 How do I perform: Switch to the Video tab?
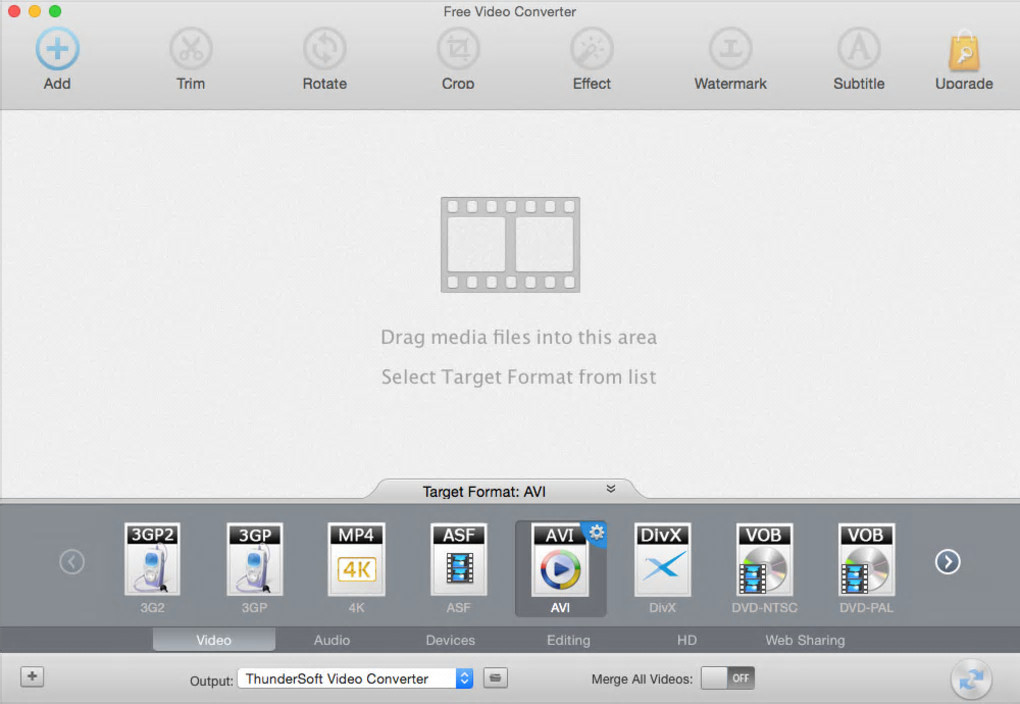pos(214,640)
